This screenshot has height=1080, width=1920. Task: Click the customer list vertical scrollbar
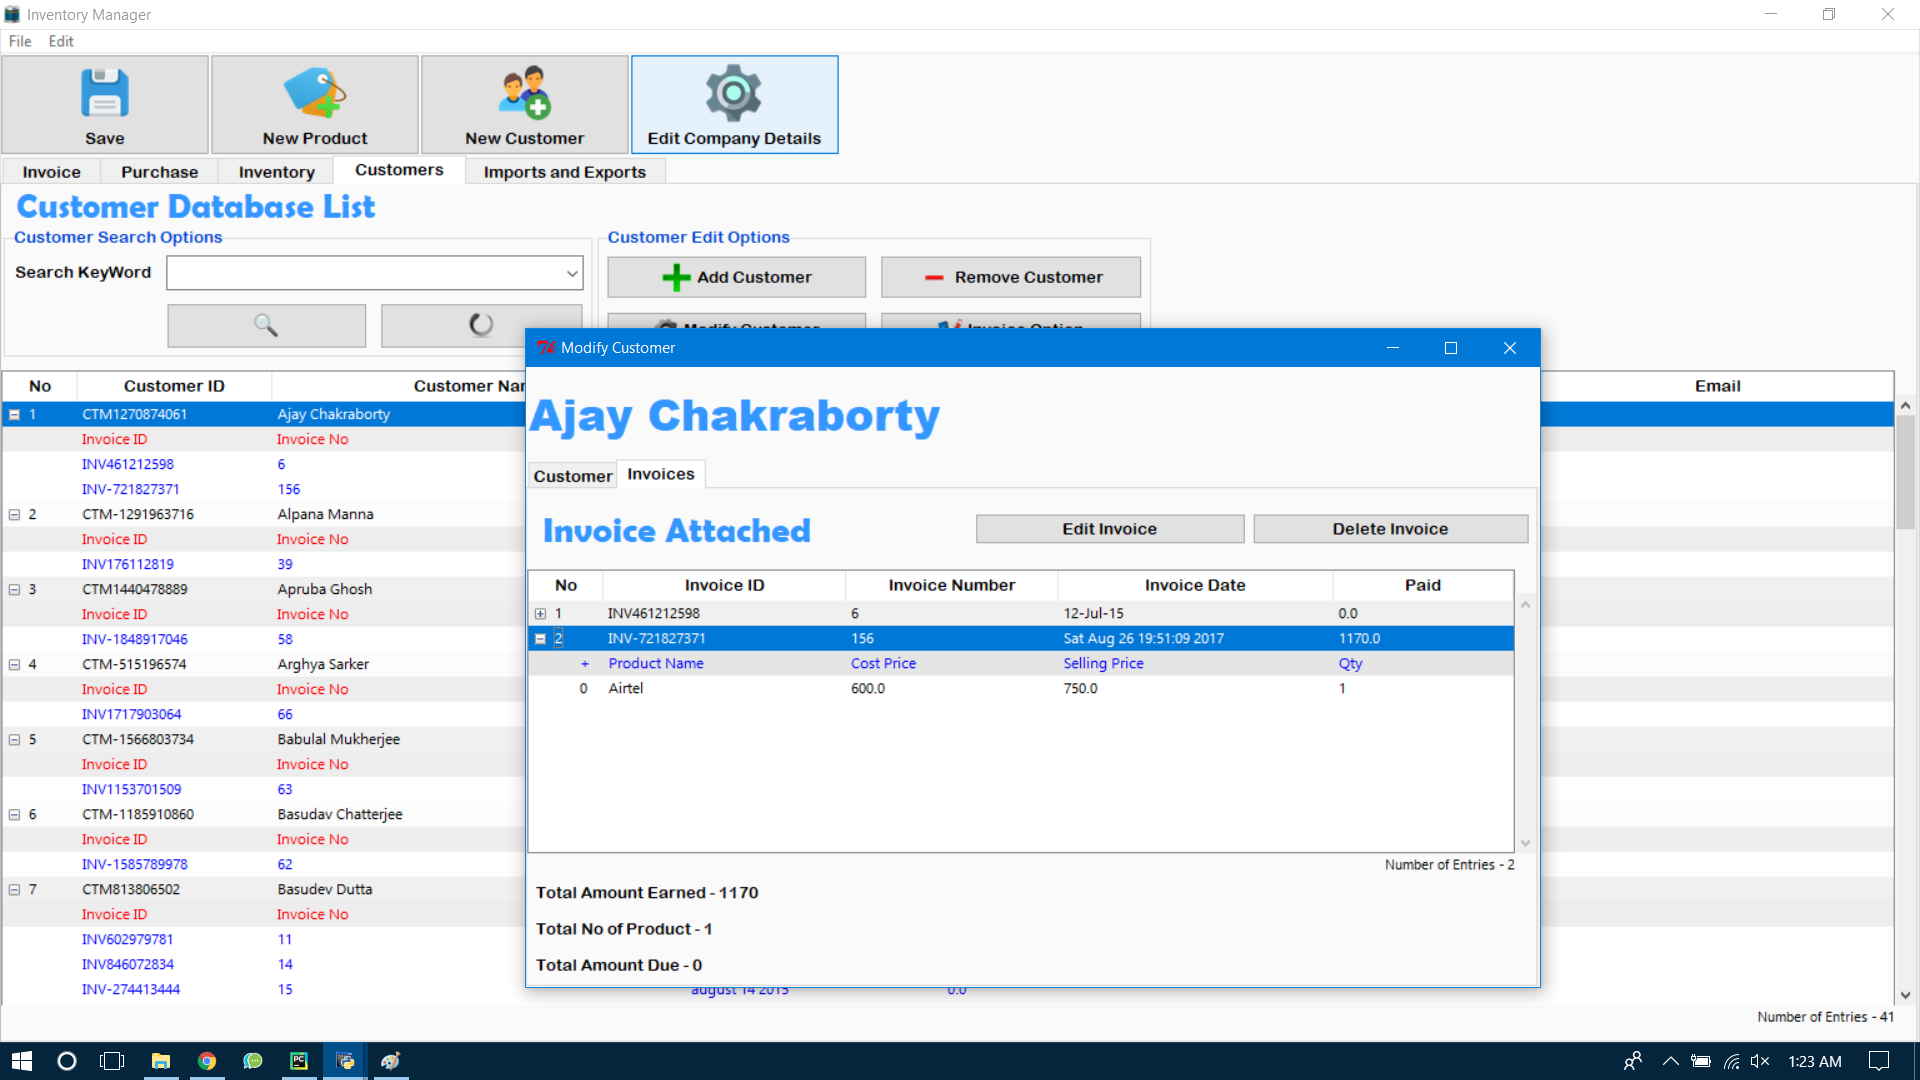click(x=1905, y=470)
